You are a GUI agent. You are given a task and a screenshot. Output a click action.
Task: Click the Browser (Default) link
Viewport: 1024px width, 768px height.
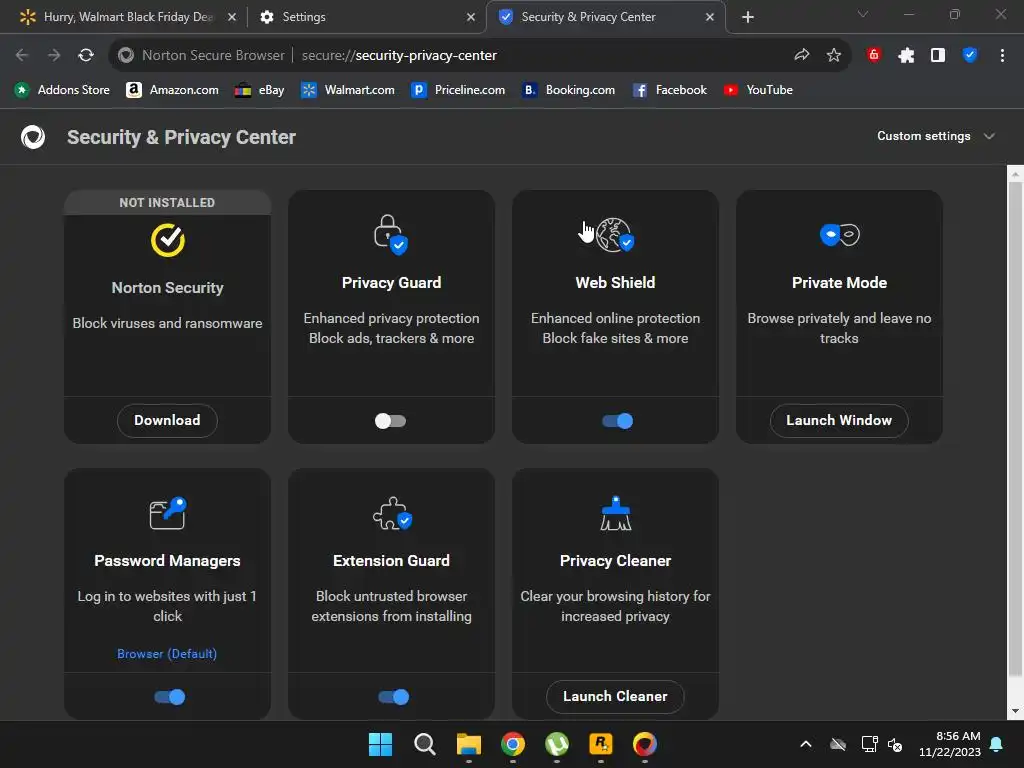tap(167, 654)
